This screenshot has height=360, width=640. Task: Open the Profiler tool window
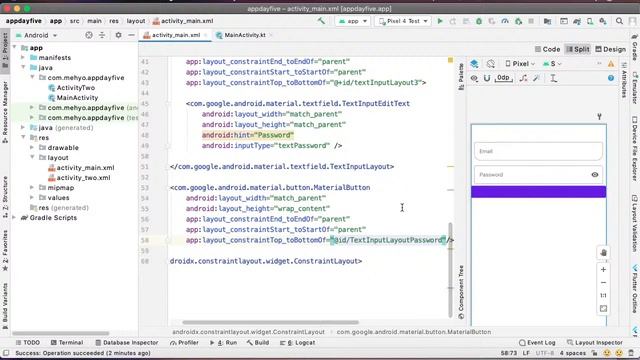(x=184, y=342)
